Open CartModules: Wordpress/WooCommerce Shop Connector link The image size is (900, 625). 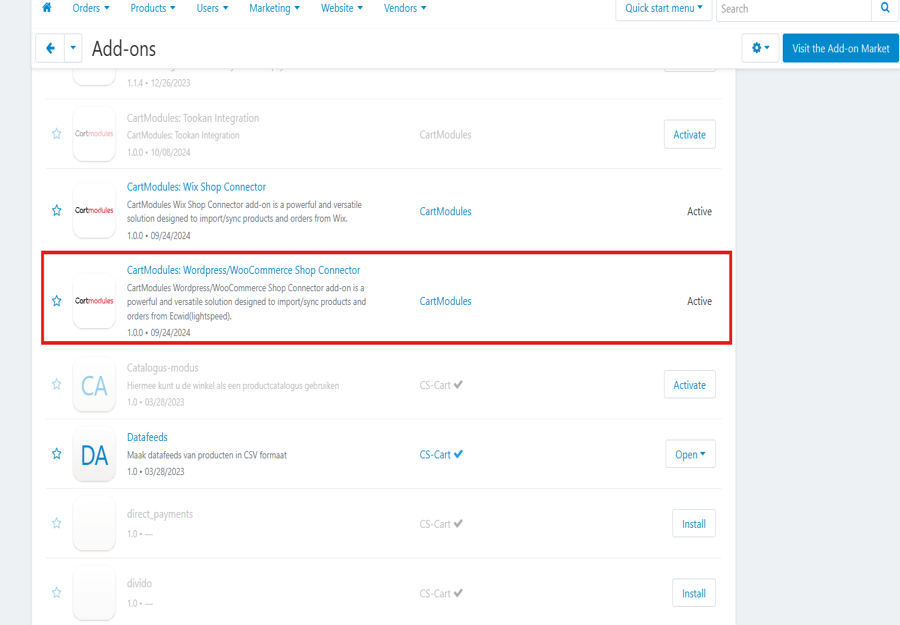point(243,270)
